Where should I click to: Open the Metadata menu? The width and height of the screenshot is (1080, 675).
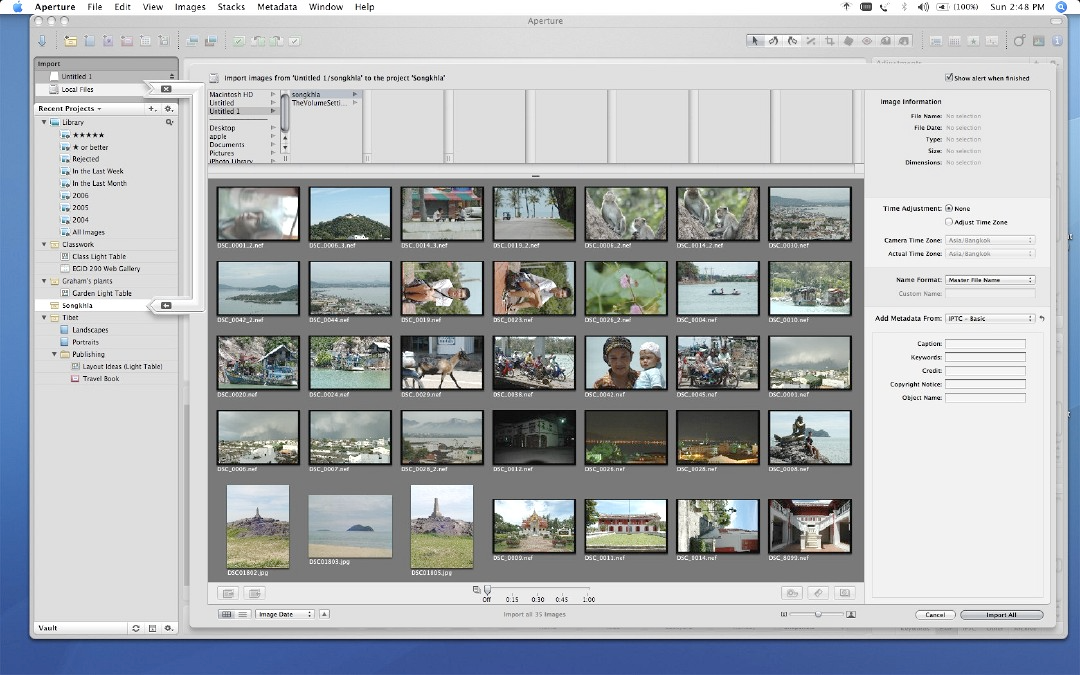point(276,7)
